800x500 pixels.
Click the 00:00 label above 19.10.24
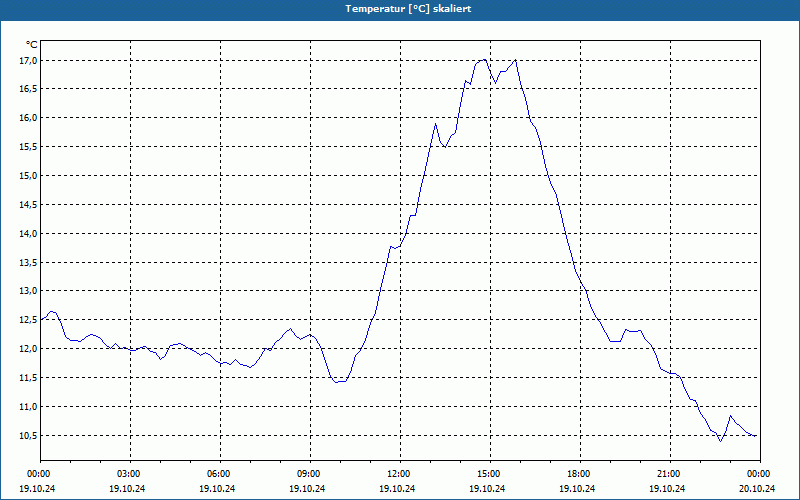(x=40, y=474)
